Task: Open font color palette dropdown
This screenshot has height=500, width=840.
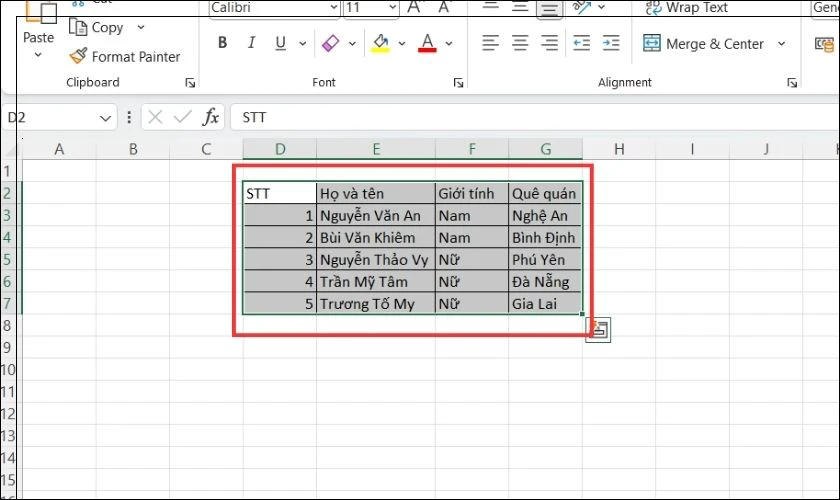Action: 449,43
